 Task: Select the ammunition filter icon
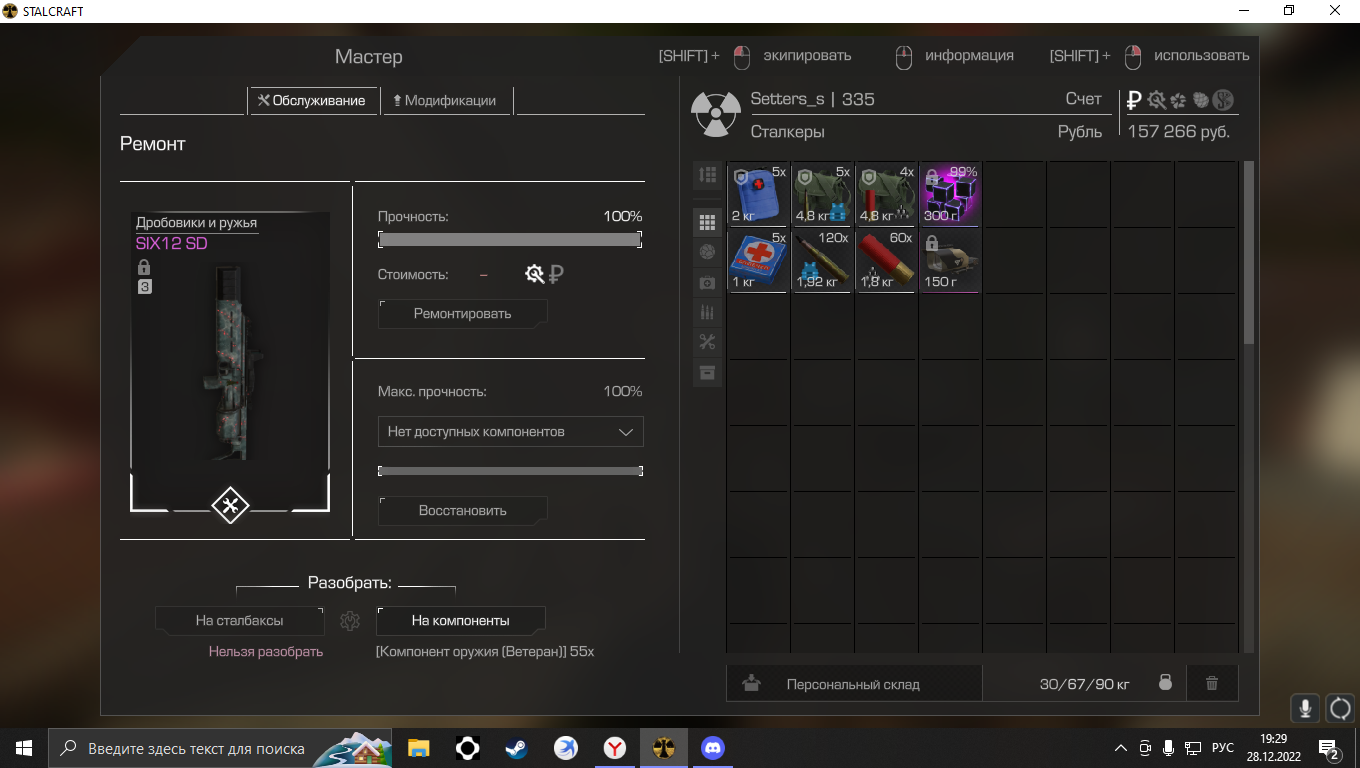point(708,313)
